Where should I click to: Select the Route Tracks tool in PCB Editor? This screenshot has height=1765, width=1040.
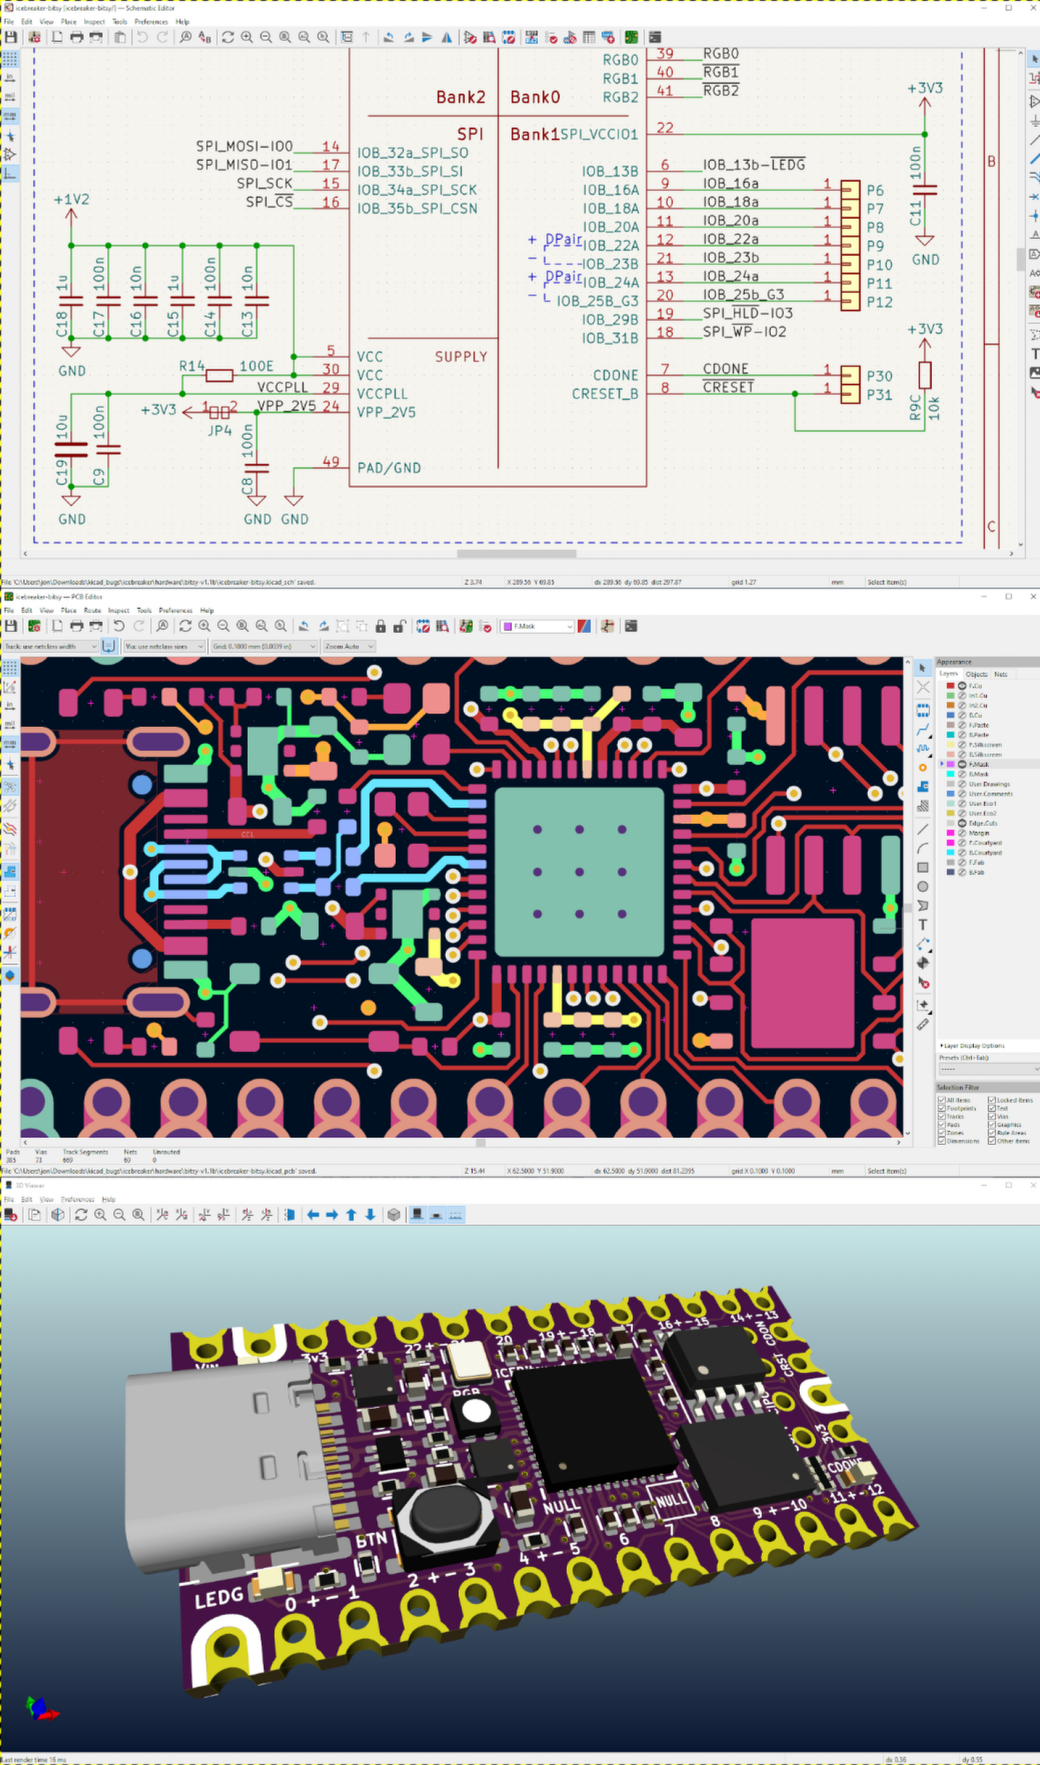923,730
